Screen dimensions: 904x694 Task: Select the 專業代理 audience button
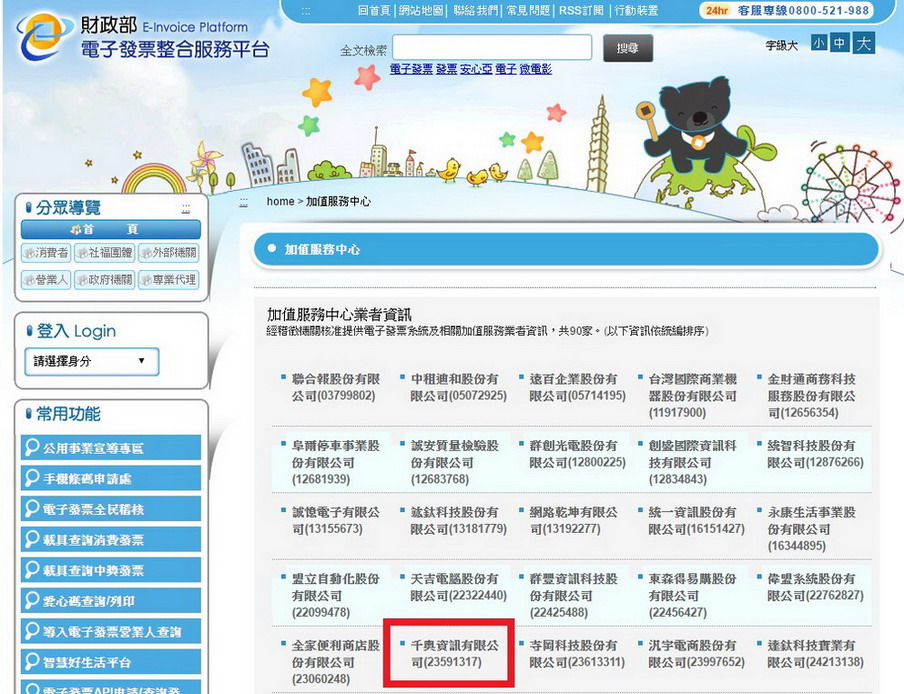169,280
